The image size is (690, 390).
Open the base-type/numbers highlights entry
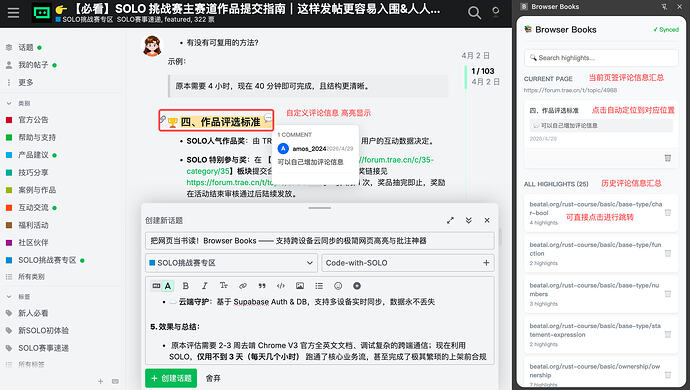point(601,294)
